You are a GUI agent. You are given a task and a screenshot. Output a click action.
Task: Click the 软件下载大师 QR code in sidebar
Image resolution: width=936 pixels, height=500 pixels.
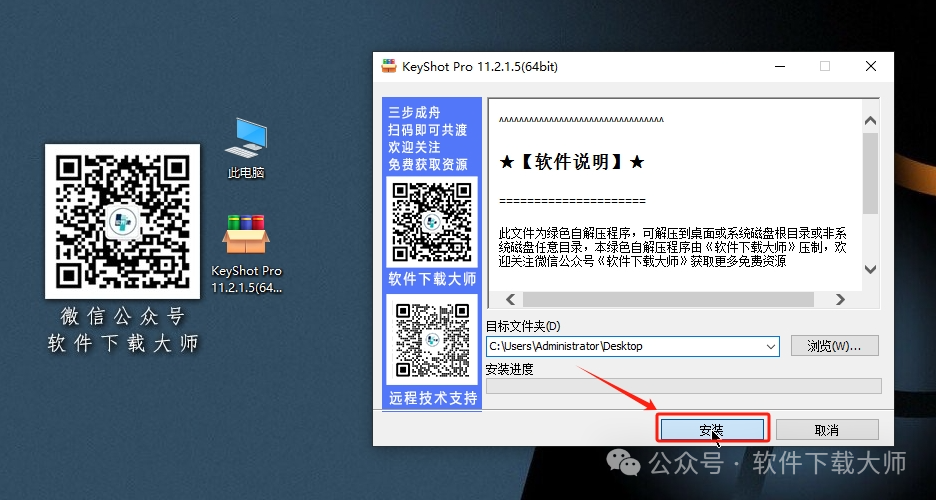(432, 221)
